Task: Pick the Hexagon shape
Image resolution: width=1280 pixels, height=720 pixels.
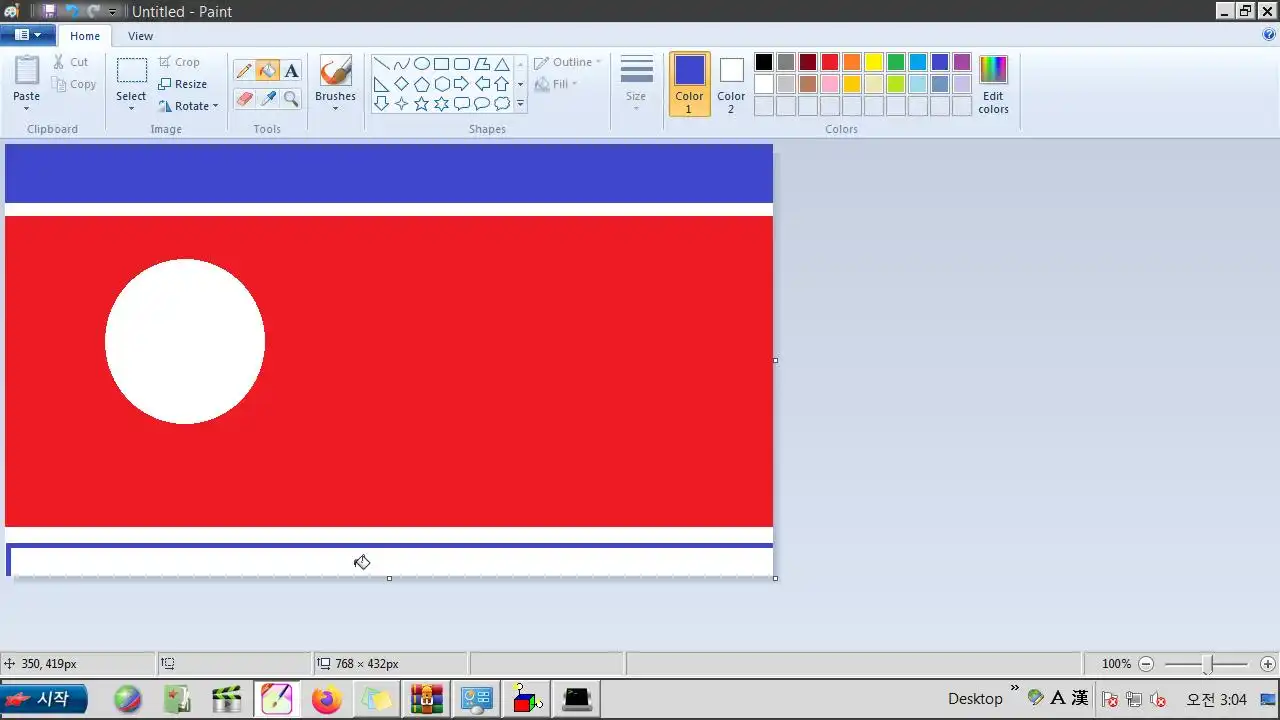Action: pos(441,84)
